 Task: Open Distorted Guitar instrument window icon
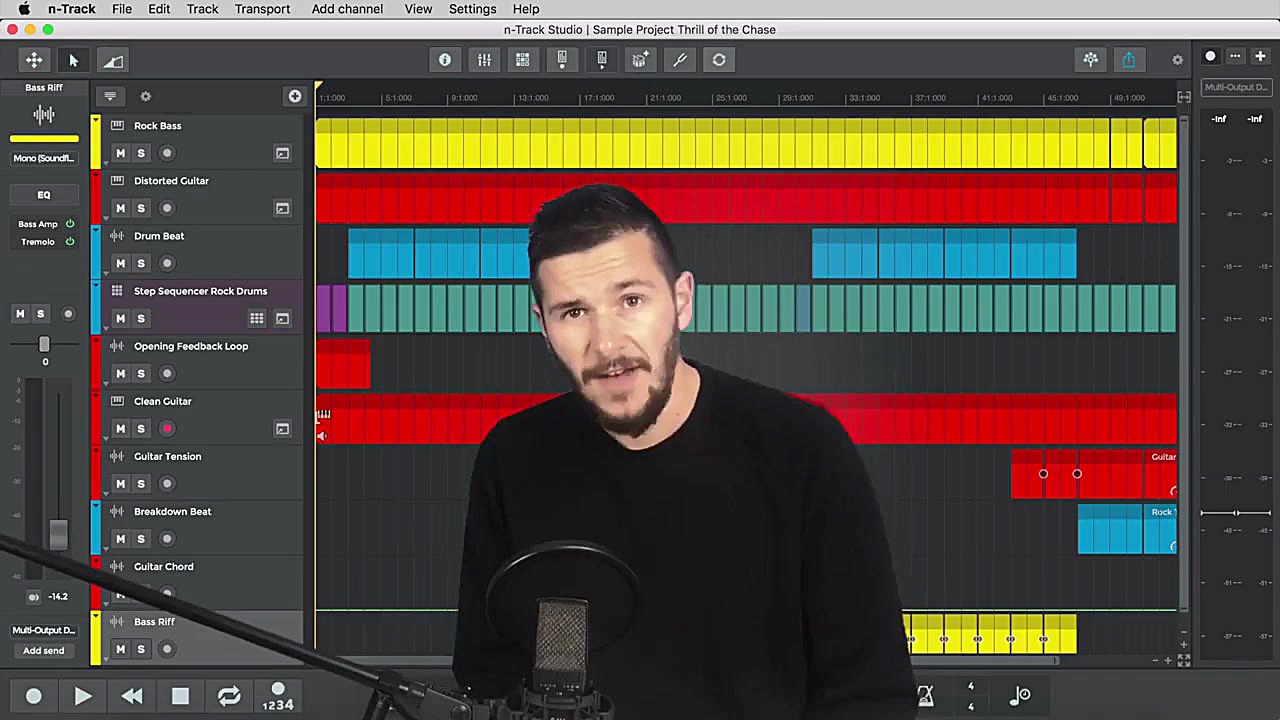282,208
